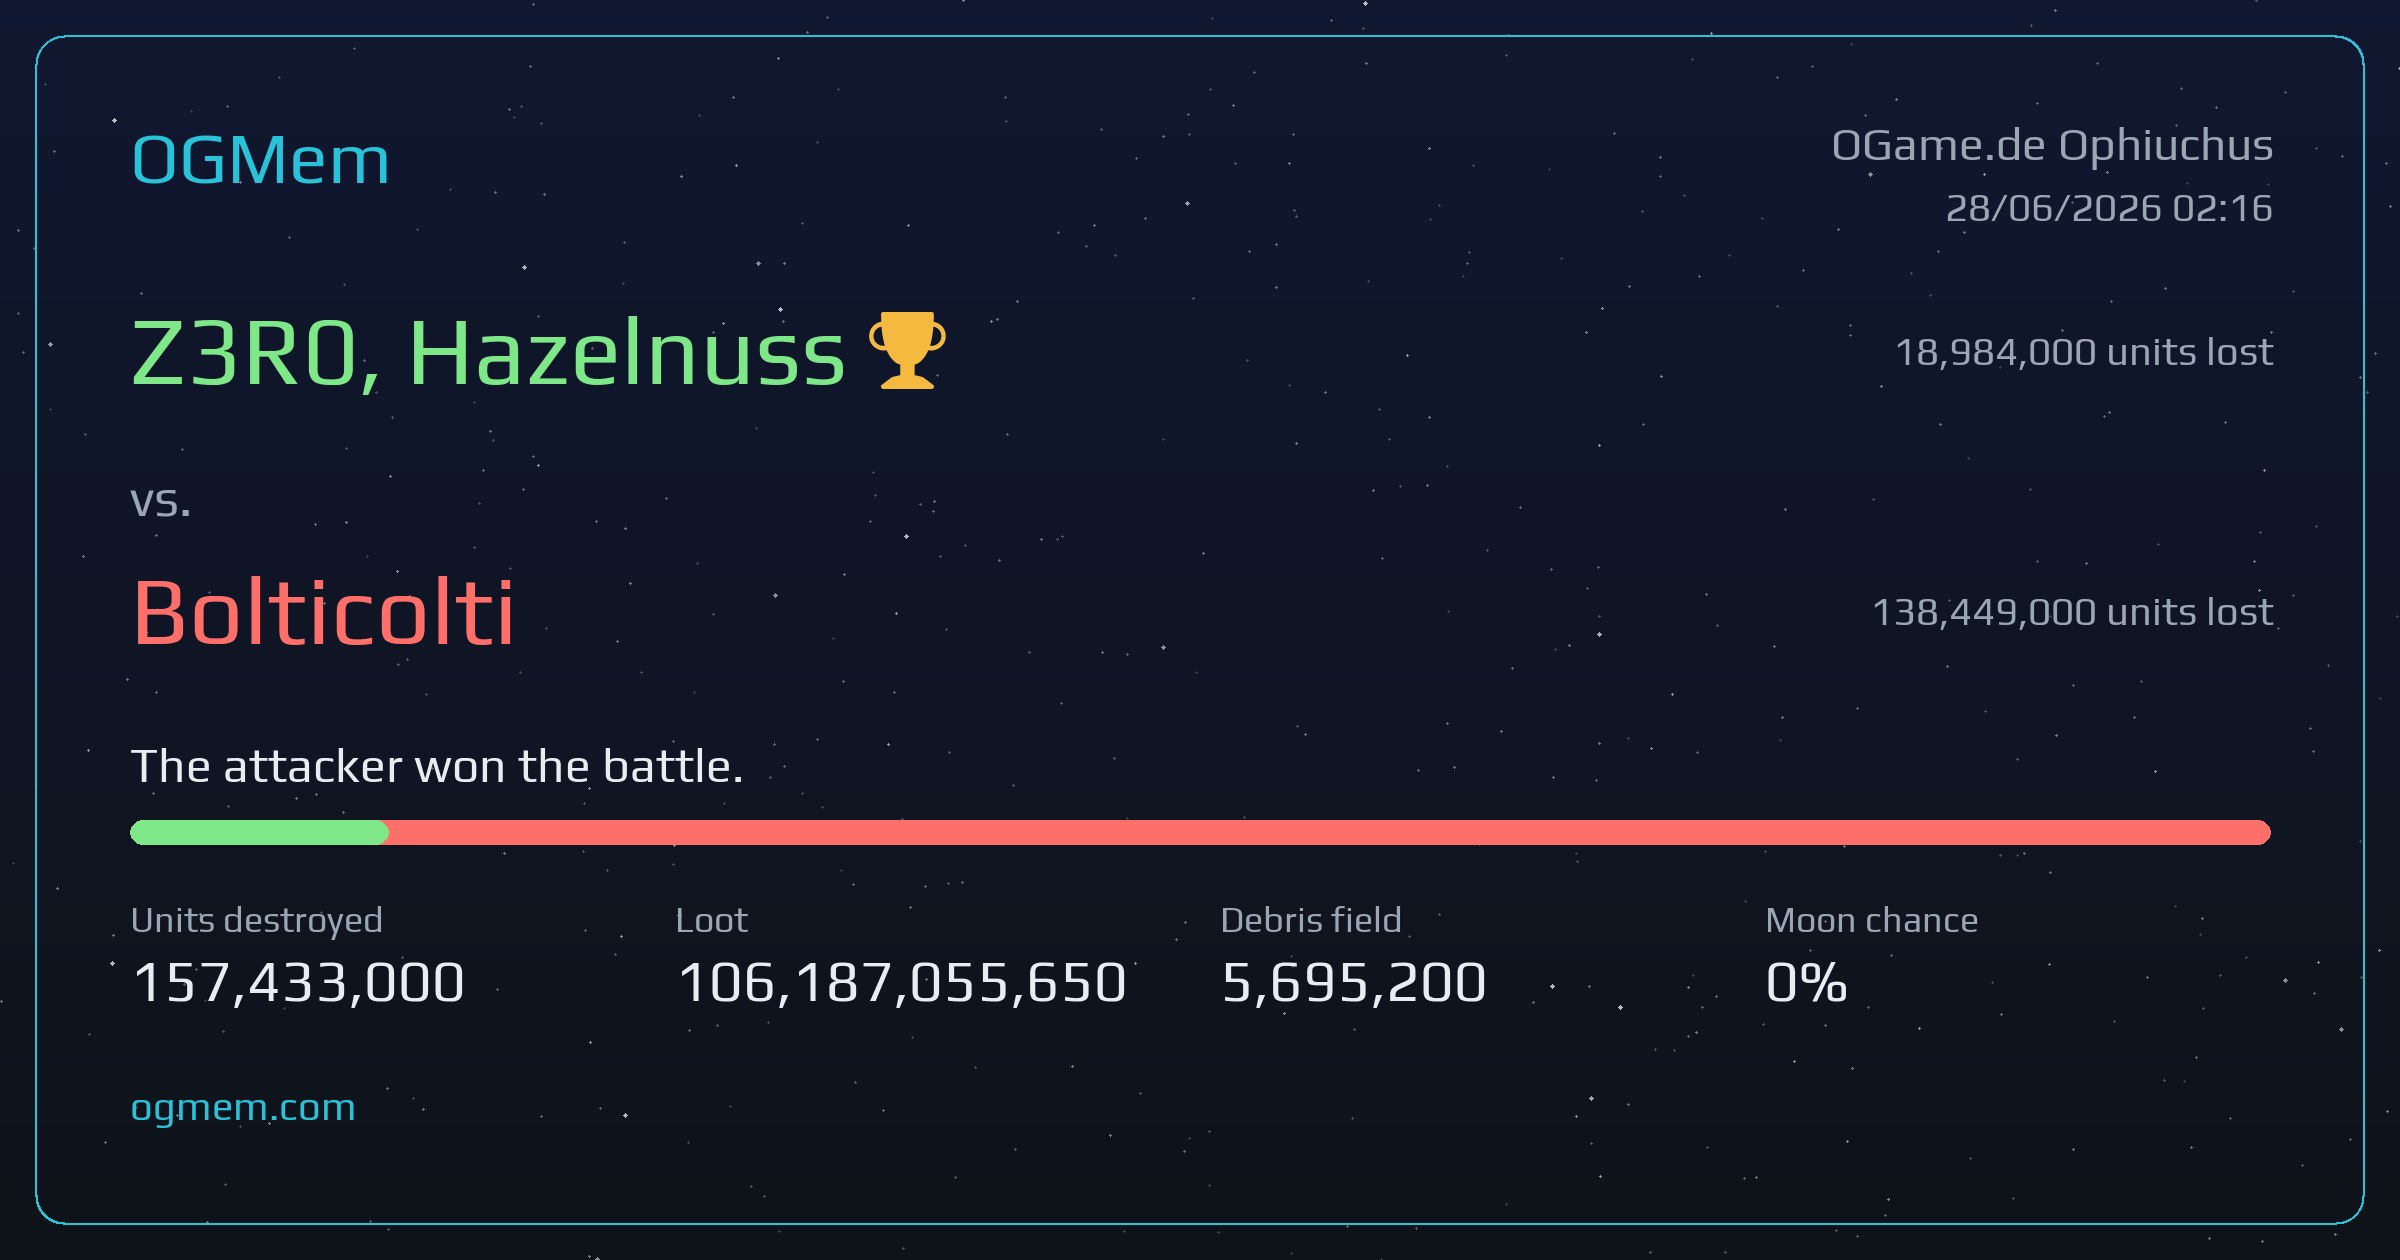Click the OGame.de Ophiuchus server label
Image resolution: width=2400 pixels, height=1260 pixels.
point(2052,146)
